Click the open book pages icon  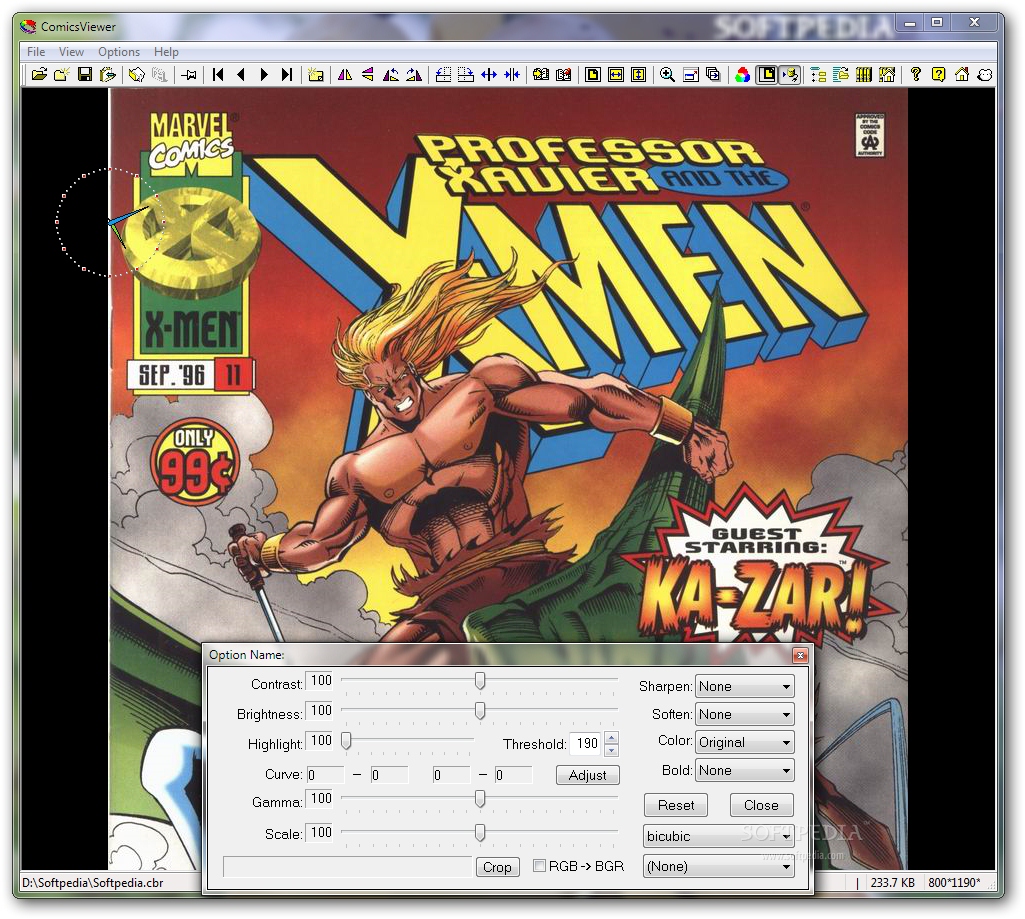pyautogui.click(x=541, y=75)
